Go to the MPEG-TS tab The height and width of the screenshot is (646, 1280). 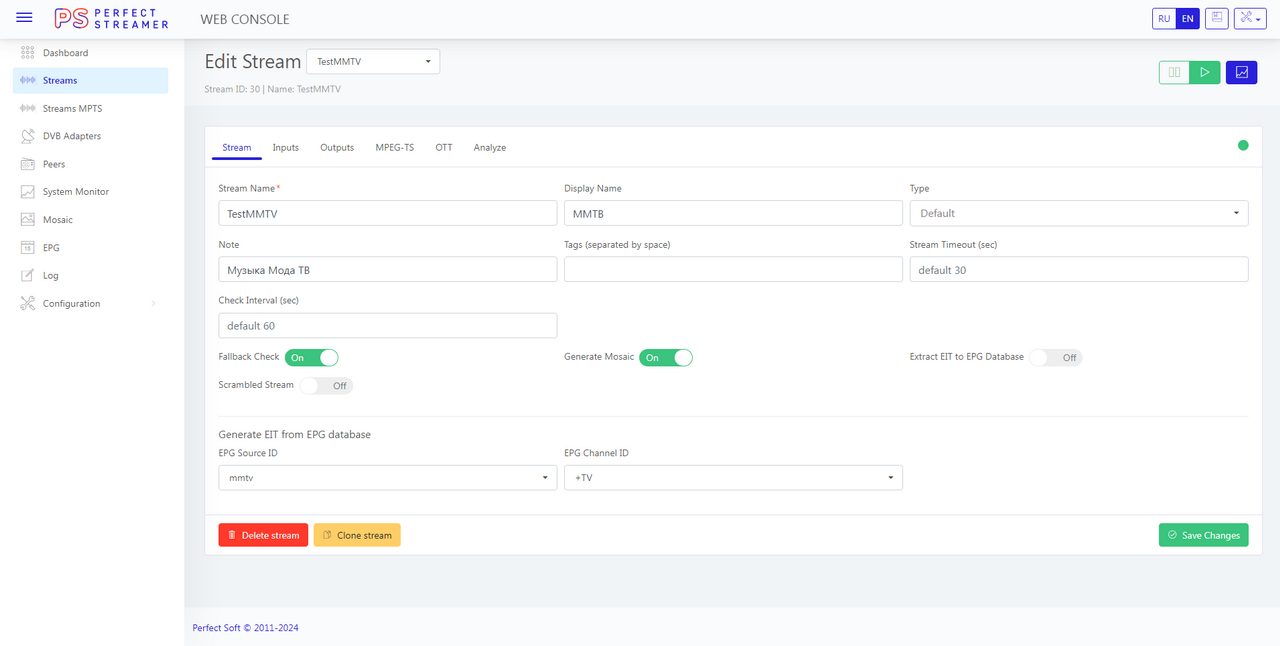click(394, 148)
